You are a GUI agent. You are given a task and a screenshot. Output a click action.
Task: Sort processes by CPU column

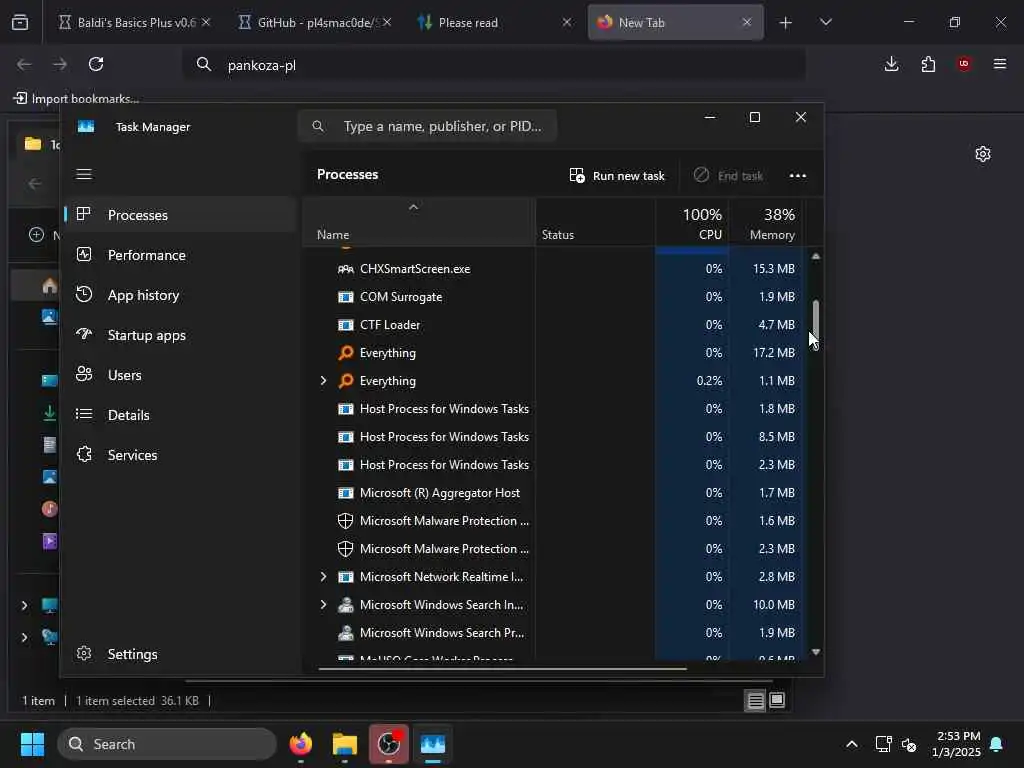693,223
